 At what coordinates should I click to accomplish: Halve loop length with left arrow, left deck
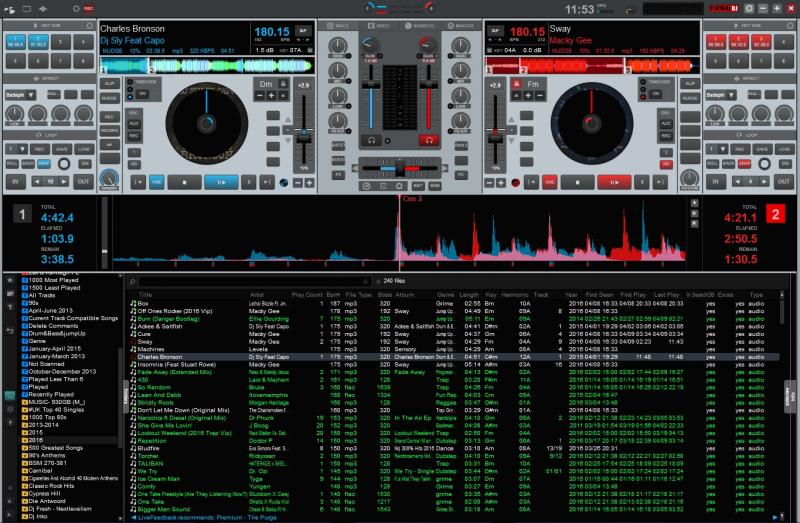(36, 182)
